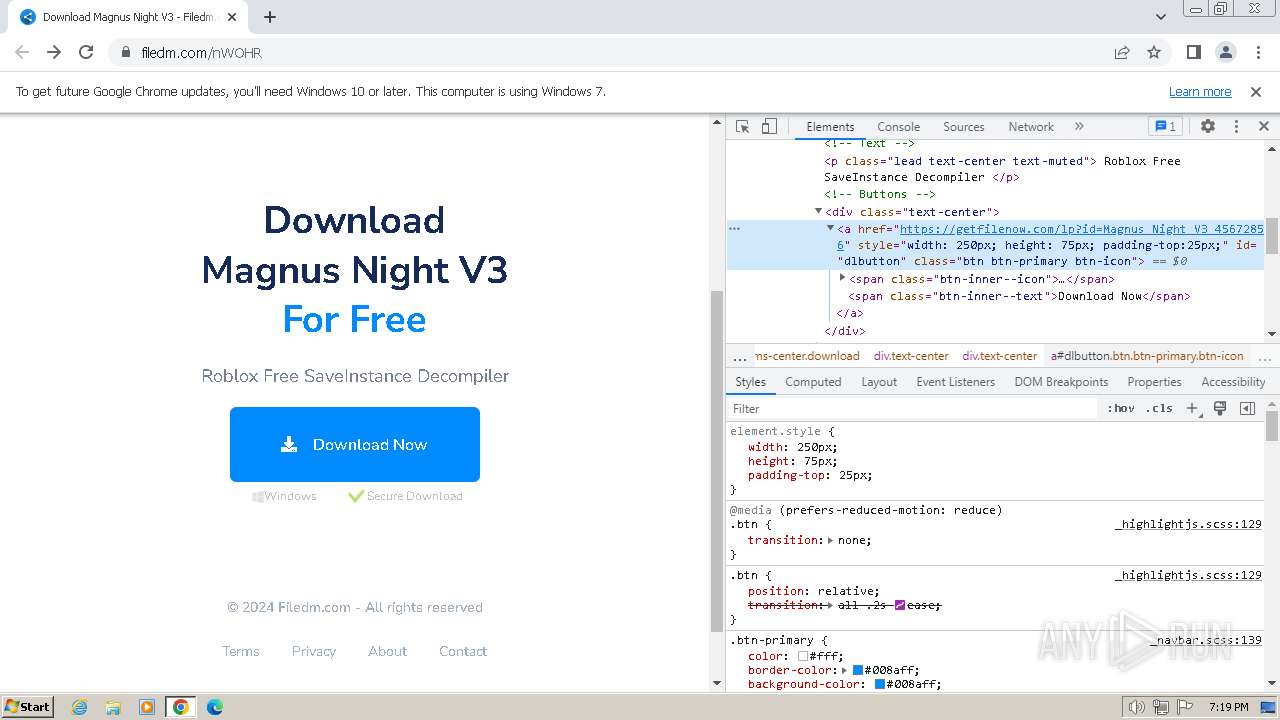The height and width of the screenshot is (720, 1280).
Task: Open the Windows Start menu
Action: (27, 706)
